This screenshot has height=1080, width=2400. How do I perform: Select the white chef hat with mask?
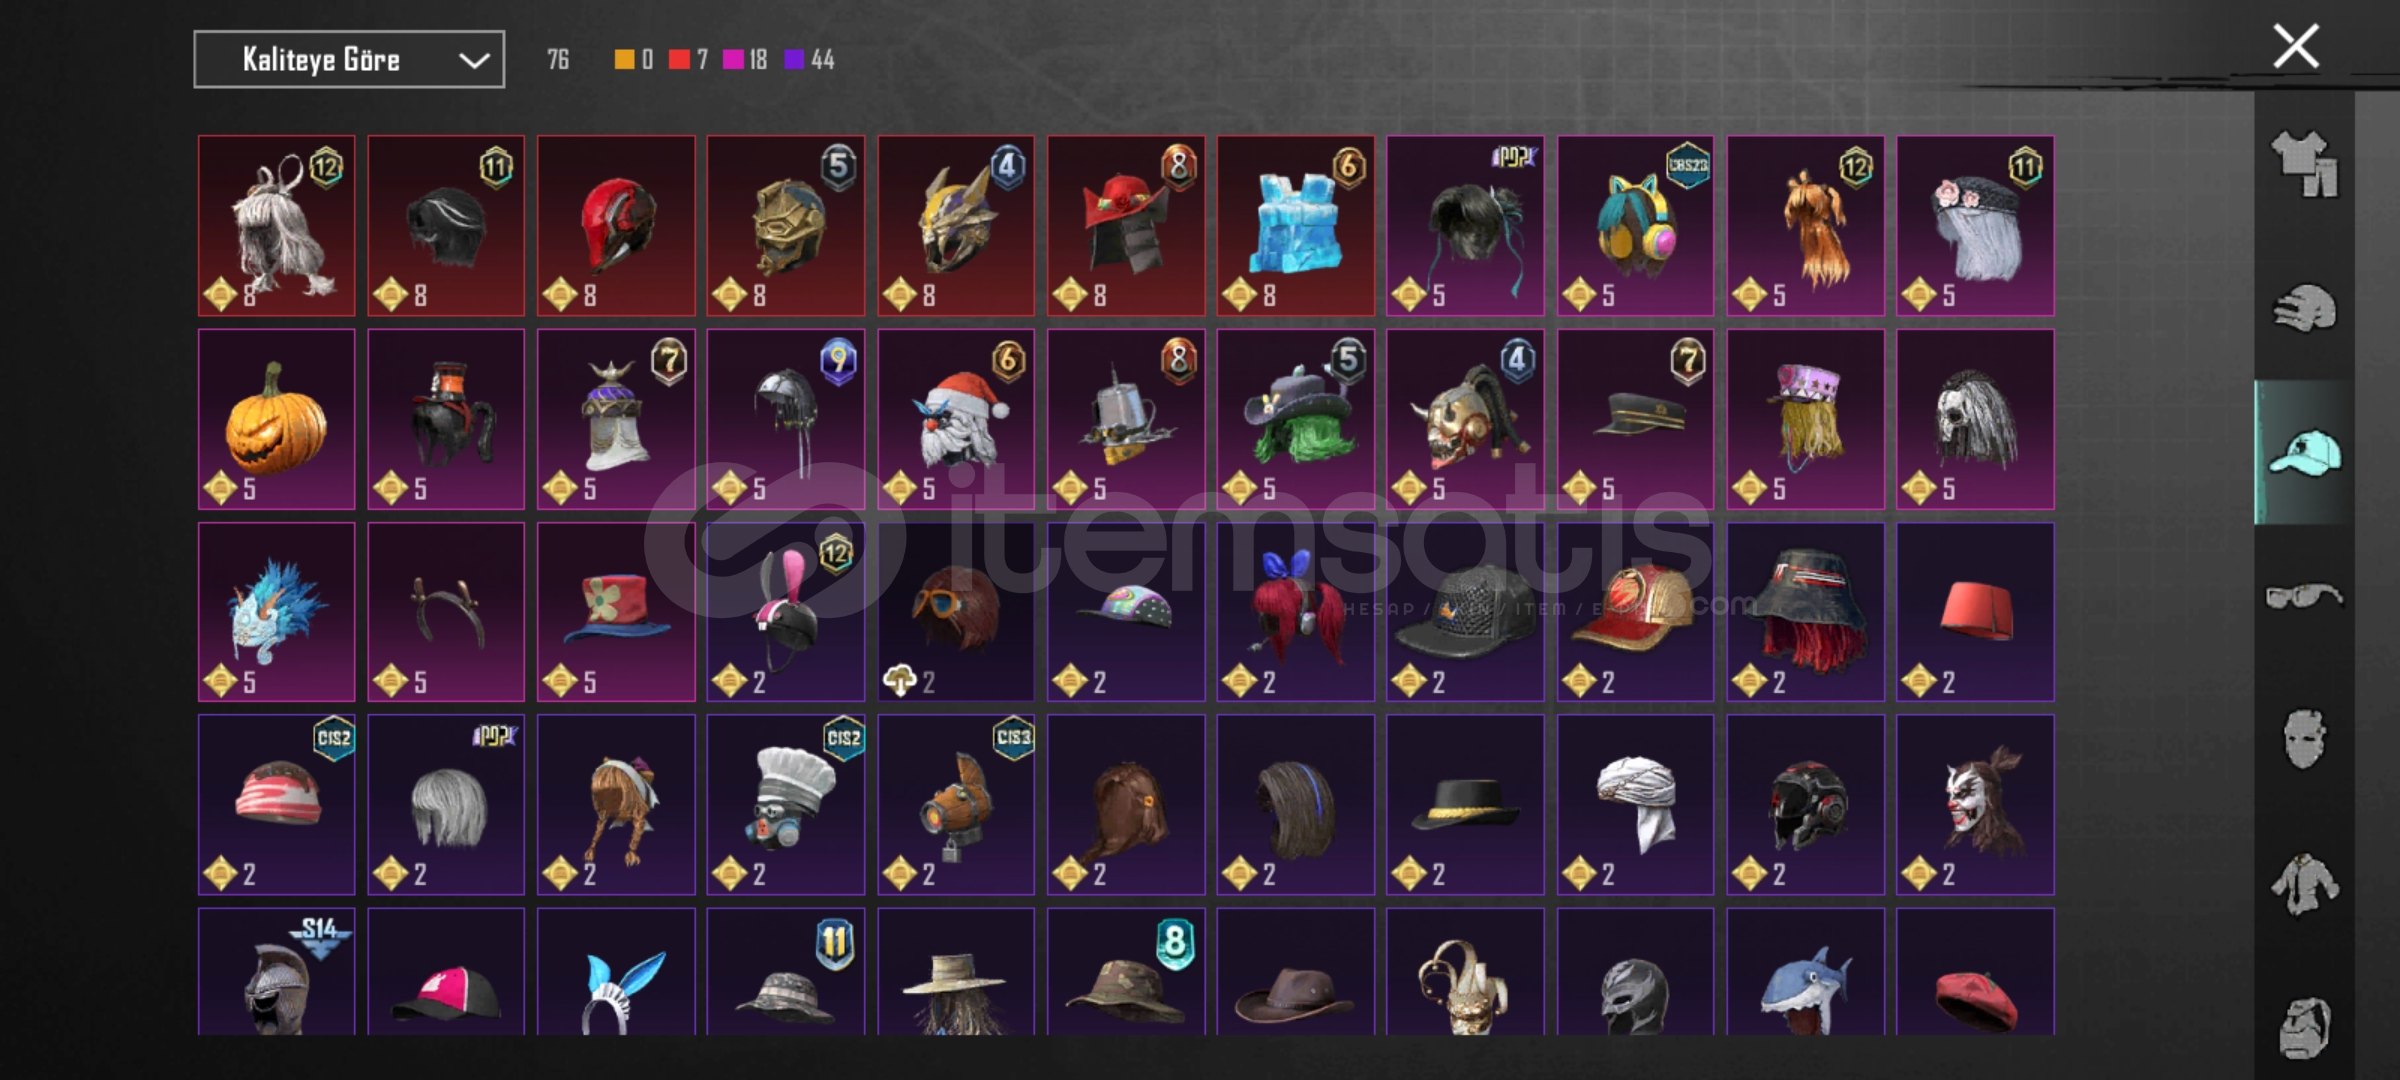tap(786, 805)
